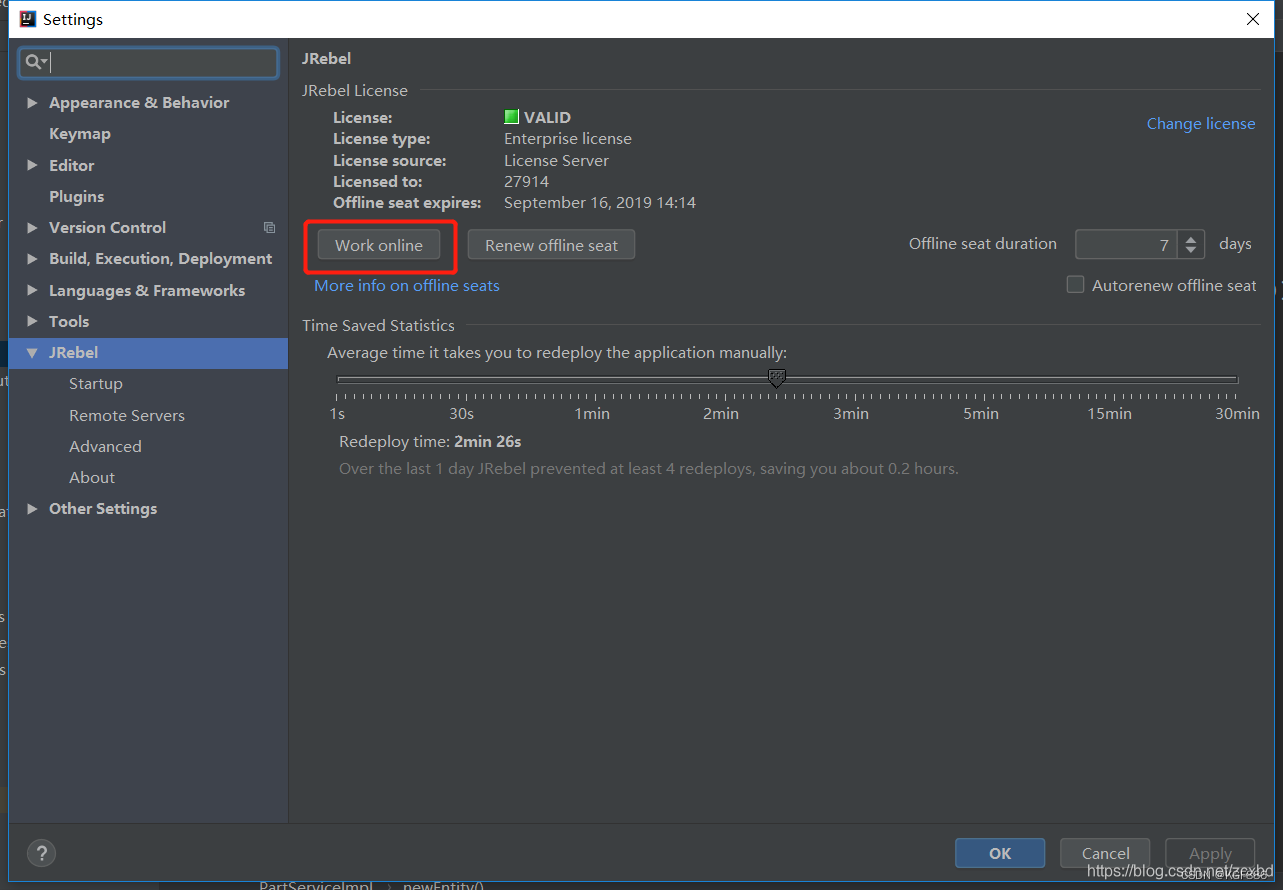This screenshot has height=890, width=1283.
Task: Click the IntelliJ logo in title bar
Action: click(28, 19)
